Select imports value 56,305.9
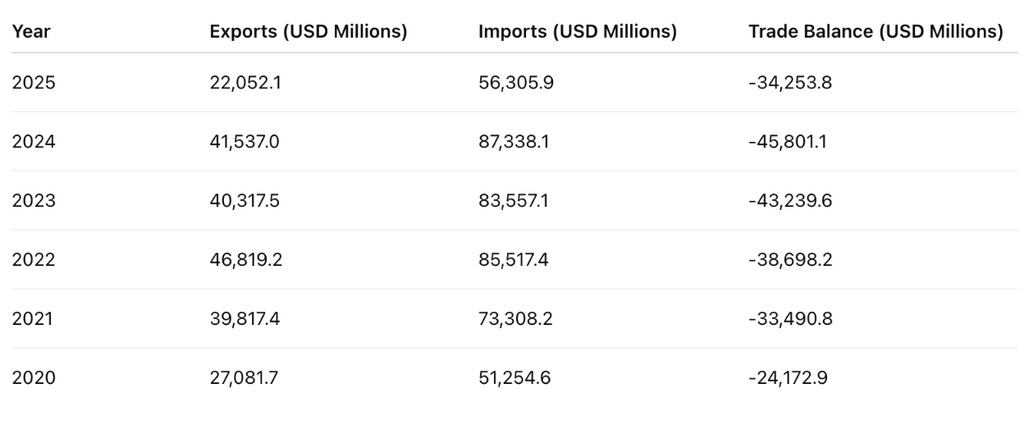 (x=516, y=83)
